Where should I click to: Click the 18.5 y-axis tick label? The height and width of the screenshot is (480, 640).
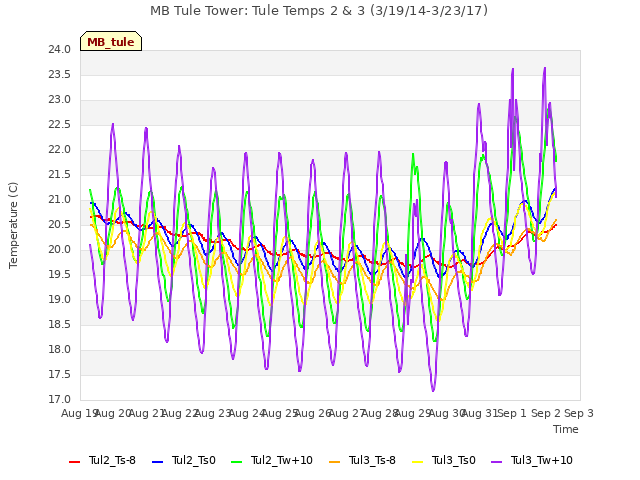click(60, 324)
